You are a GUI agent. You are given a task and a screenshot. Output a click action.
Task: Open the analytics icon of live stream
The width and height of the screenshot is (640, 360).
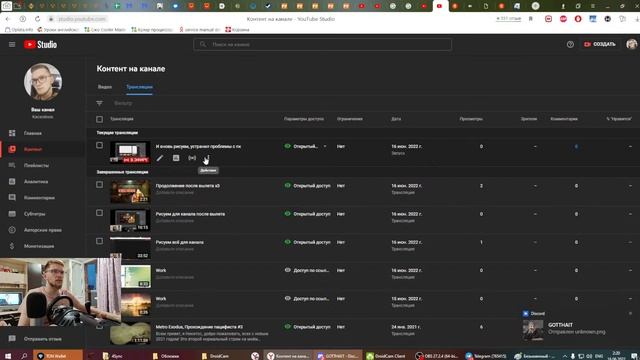[x=176, y=158]
